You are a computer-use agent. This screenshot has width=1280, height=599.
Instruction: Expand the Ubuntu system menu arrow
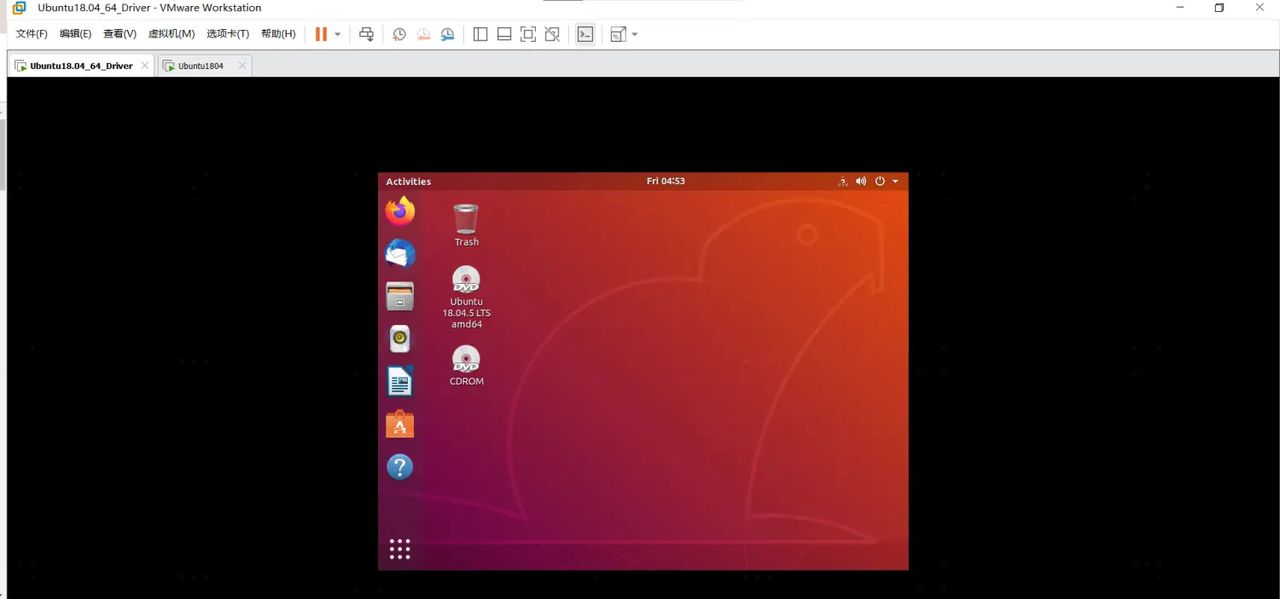895,181
